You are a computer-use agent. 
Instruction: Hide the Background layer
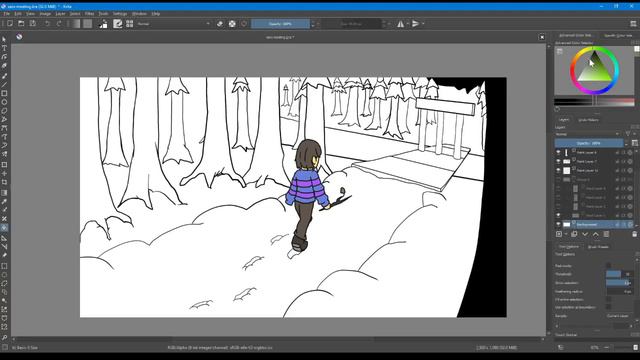[558, 224]
